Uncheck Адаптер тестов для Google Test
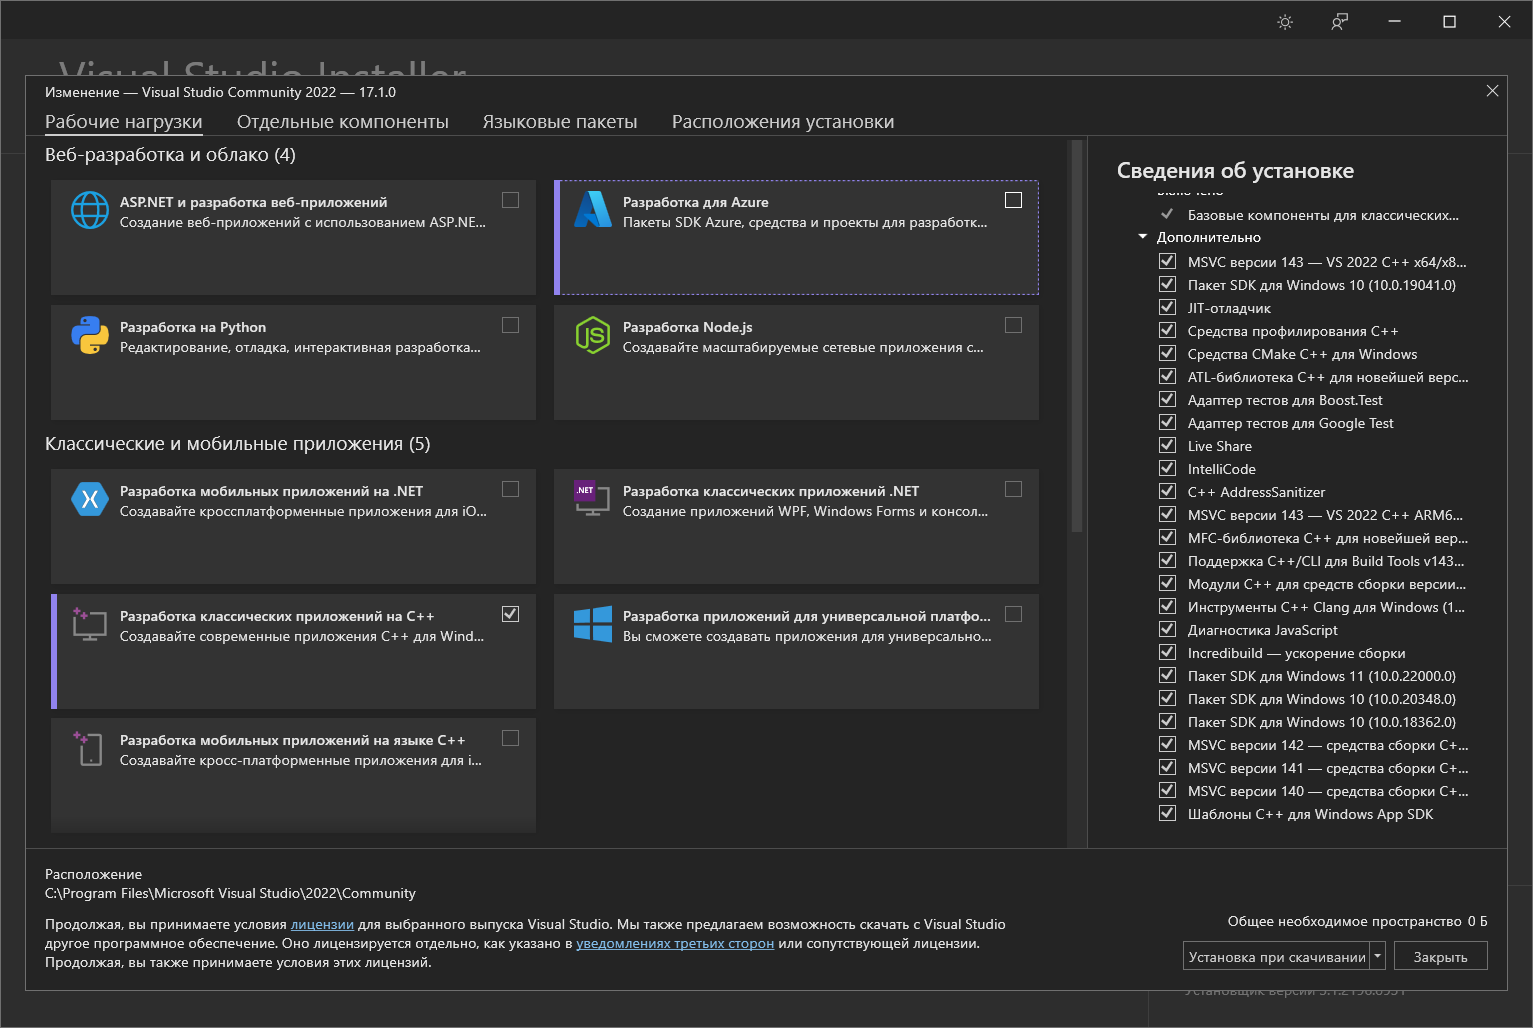This screenshot has height=1028, width=1533. click(x=1167, y=422)
